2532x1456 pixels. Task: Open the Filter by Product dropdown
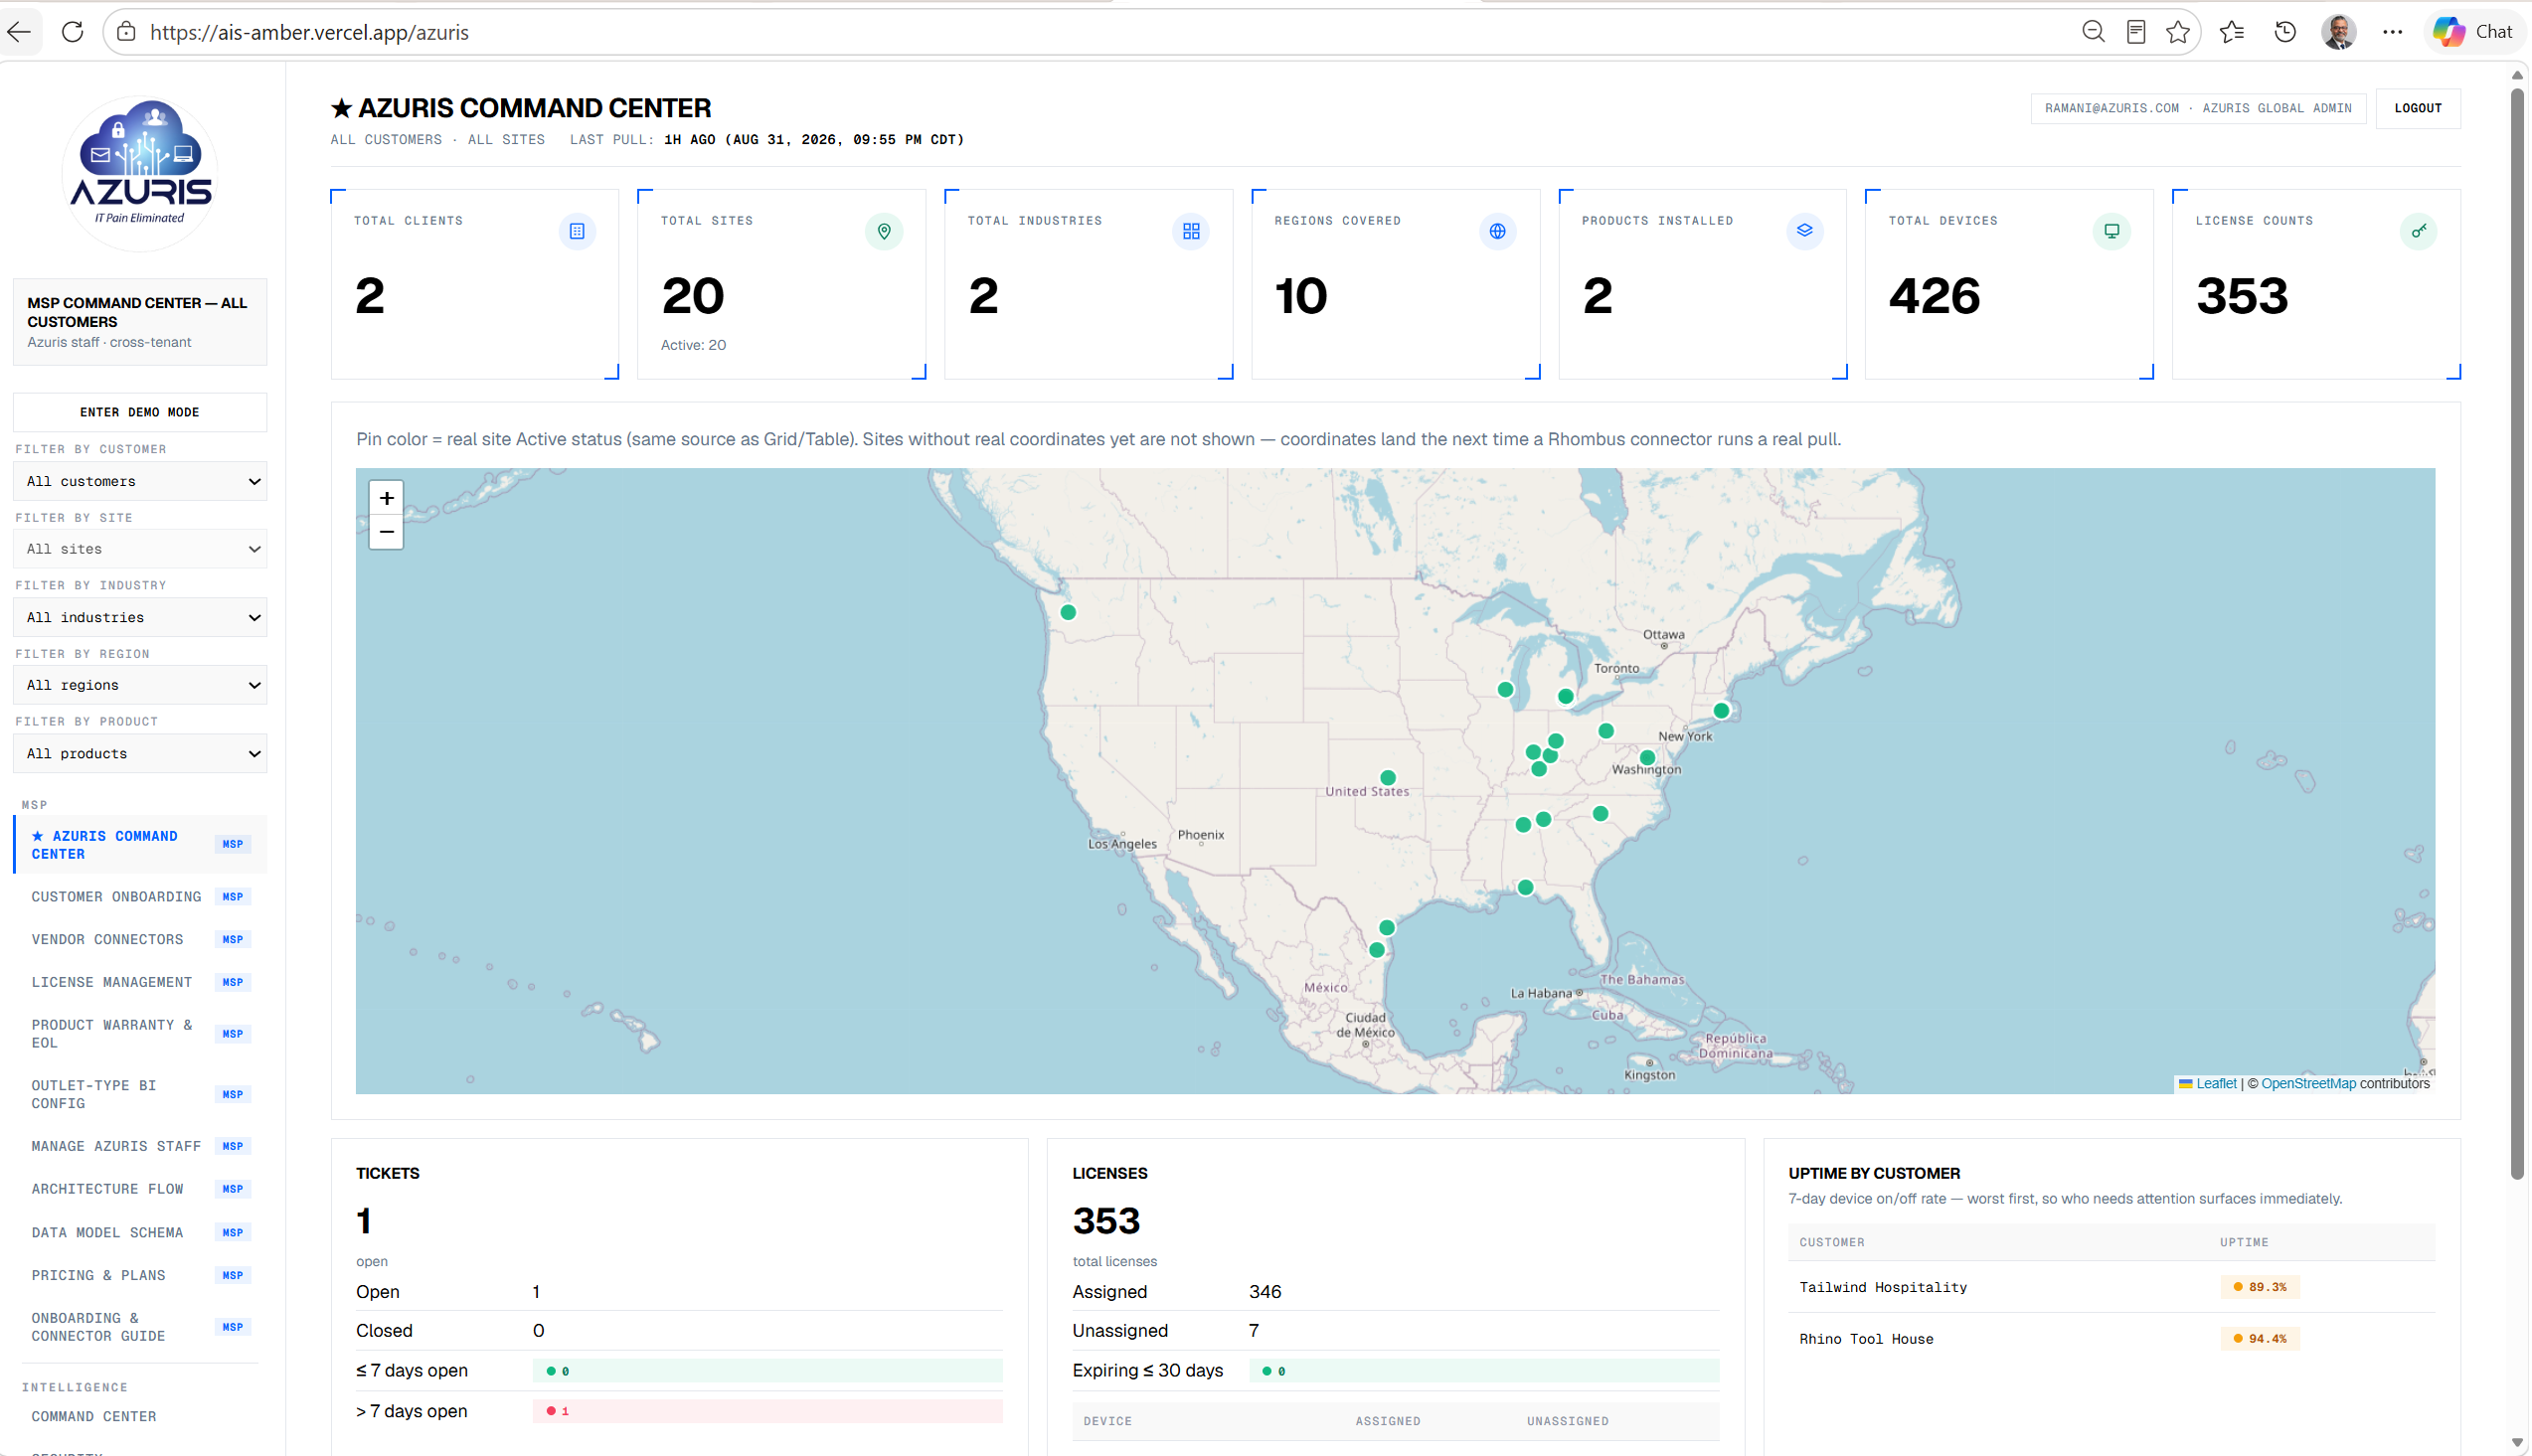click(x=140, y=753)
